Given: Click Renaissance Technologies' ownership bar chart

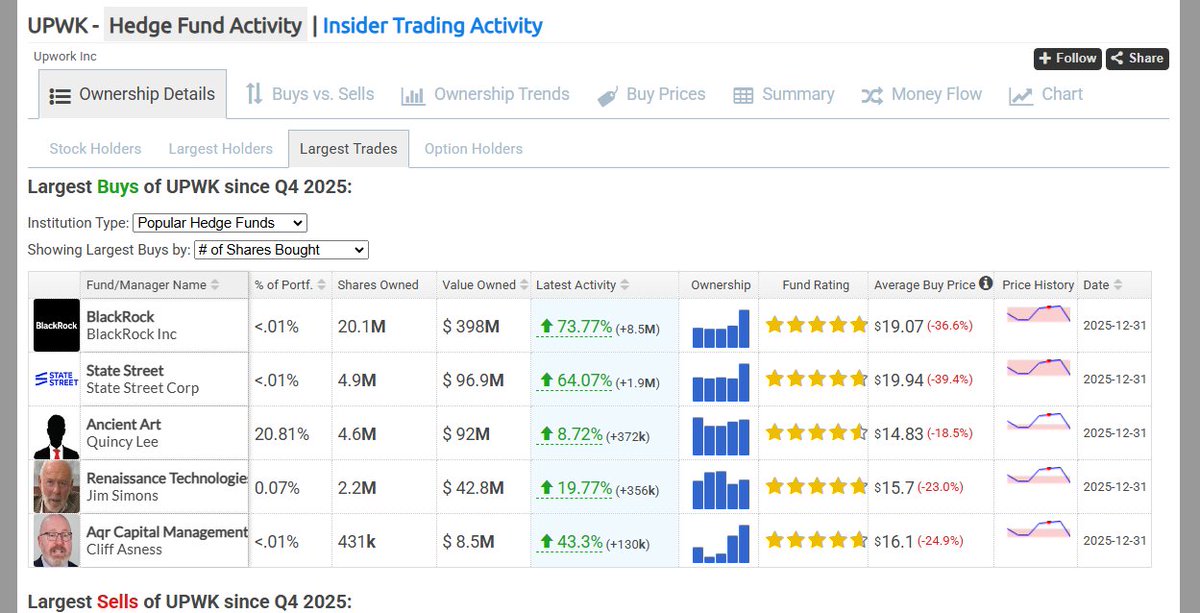Looking at the screenshot, I should (720, 490).
